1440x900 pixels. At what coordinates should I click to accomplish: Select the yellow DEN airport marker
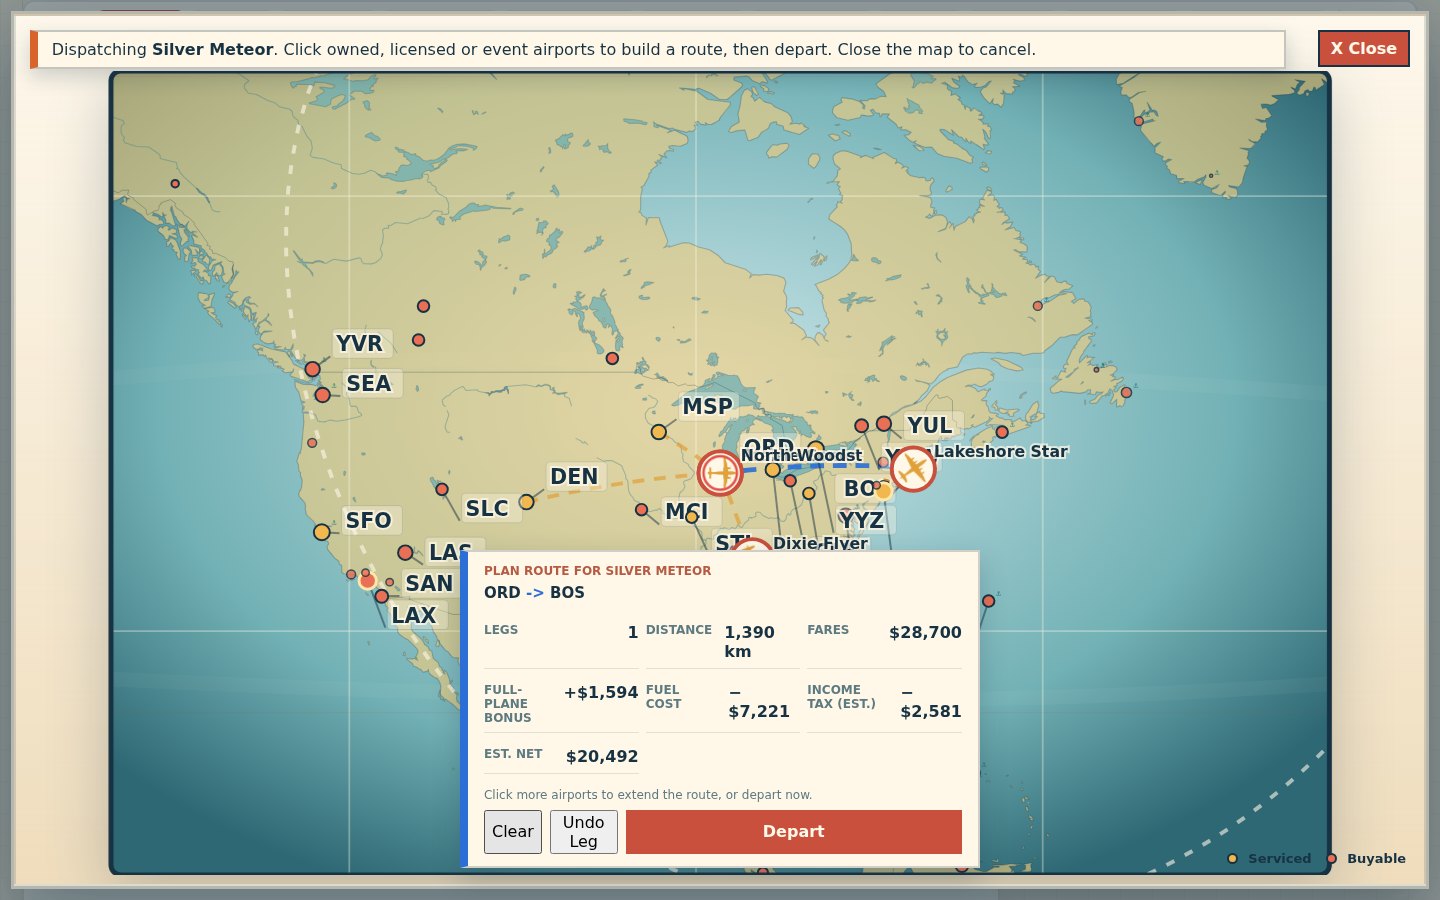point(526,502)
